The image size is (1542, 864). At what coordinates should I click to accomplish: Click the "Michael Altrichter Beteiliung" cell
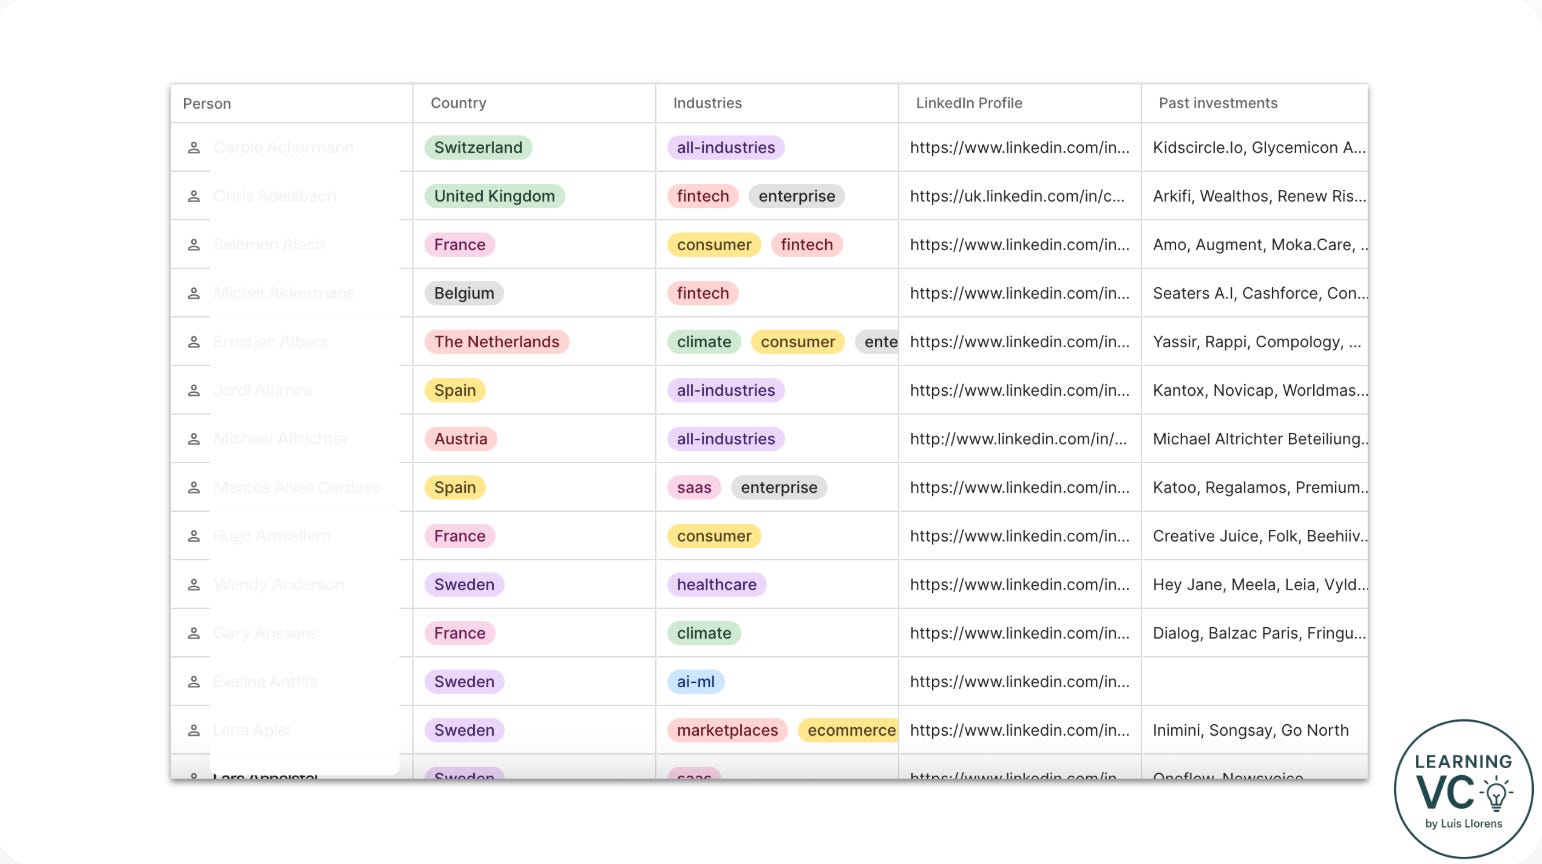(1255, 439)
